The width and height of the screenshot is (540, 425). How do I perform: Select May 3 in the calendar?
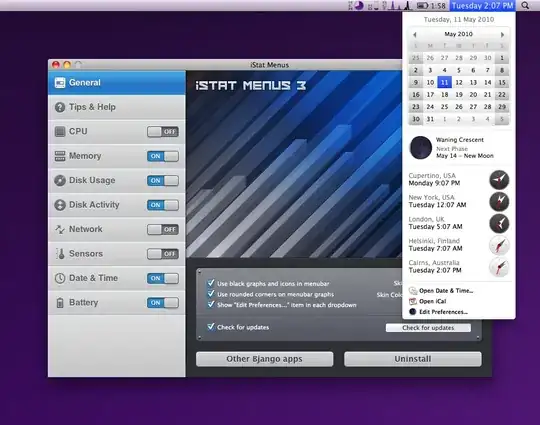tap(430, 70)
